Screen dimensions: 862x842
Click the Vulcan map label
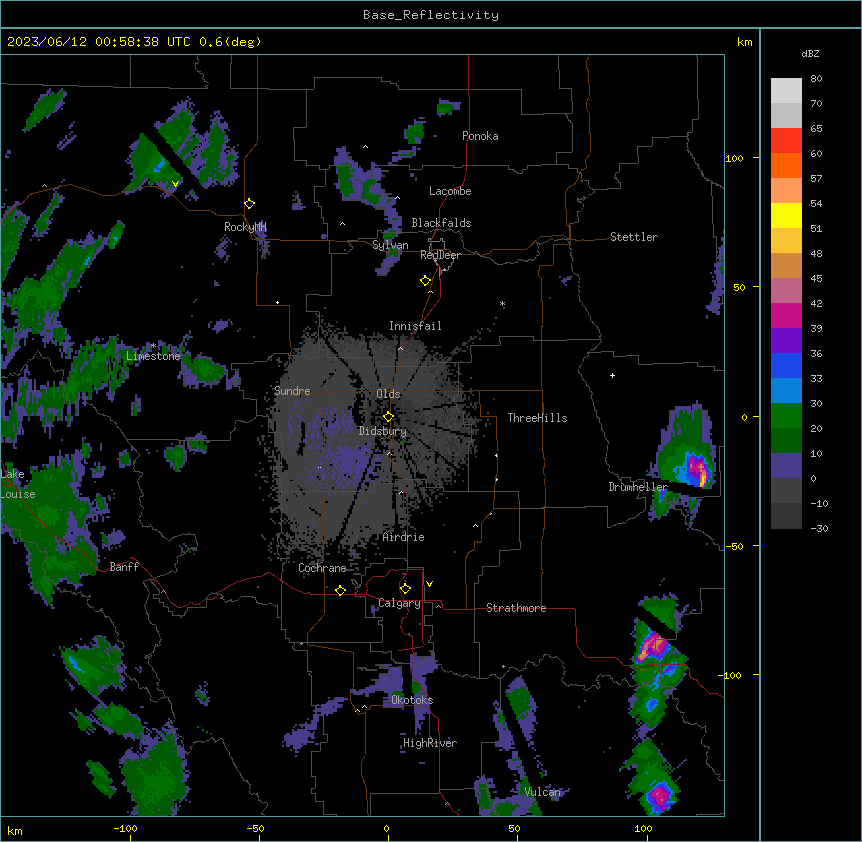pos(543,792)
